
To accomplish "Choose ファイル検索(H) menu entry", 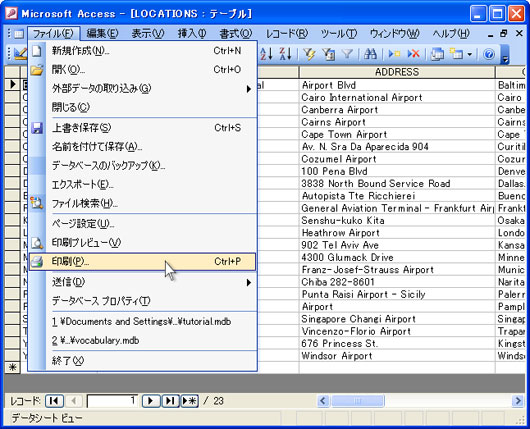I will 142,204.
